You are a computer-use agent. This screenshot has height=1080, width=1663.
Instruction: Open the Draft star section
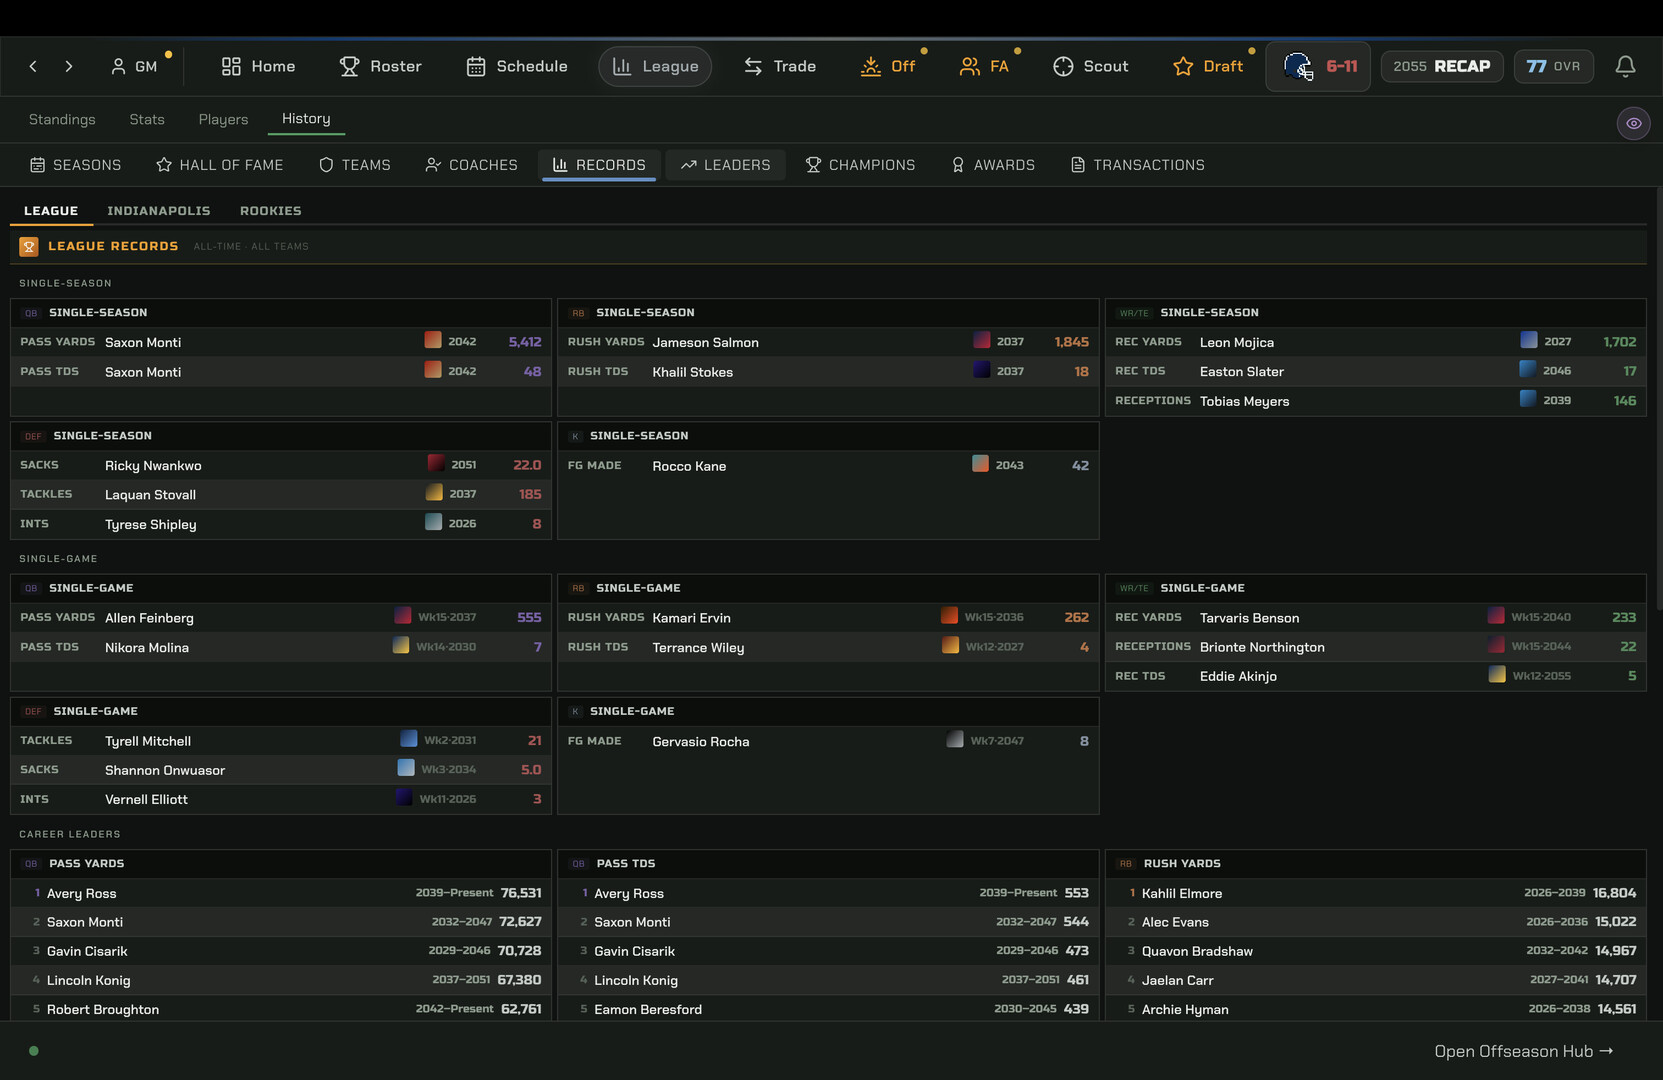1208,66
